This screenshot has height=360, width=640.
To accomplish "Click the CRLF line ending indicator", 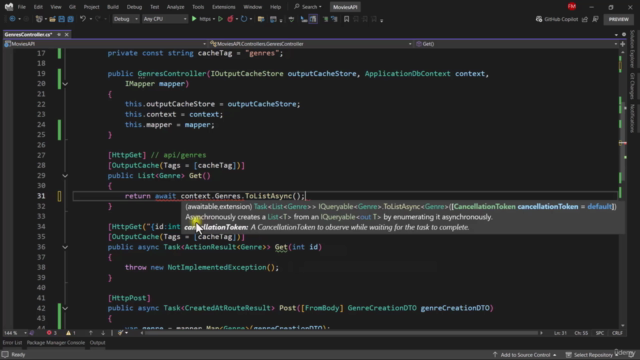I will 617,333.
